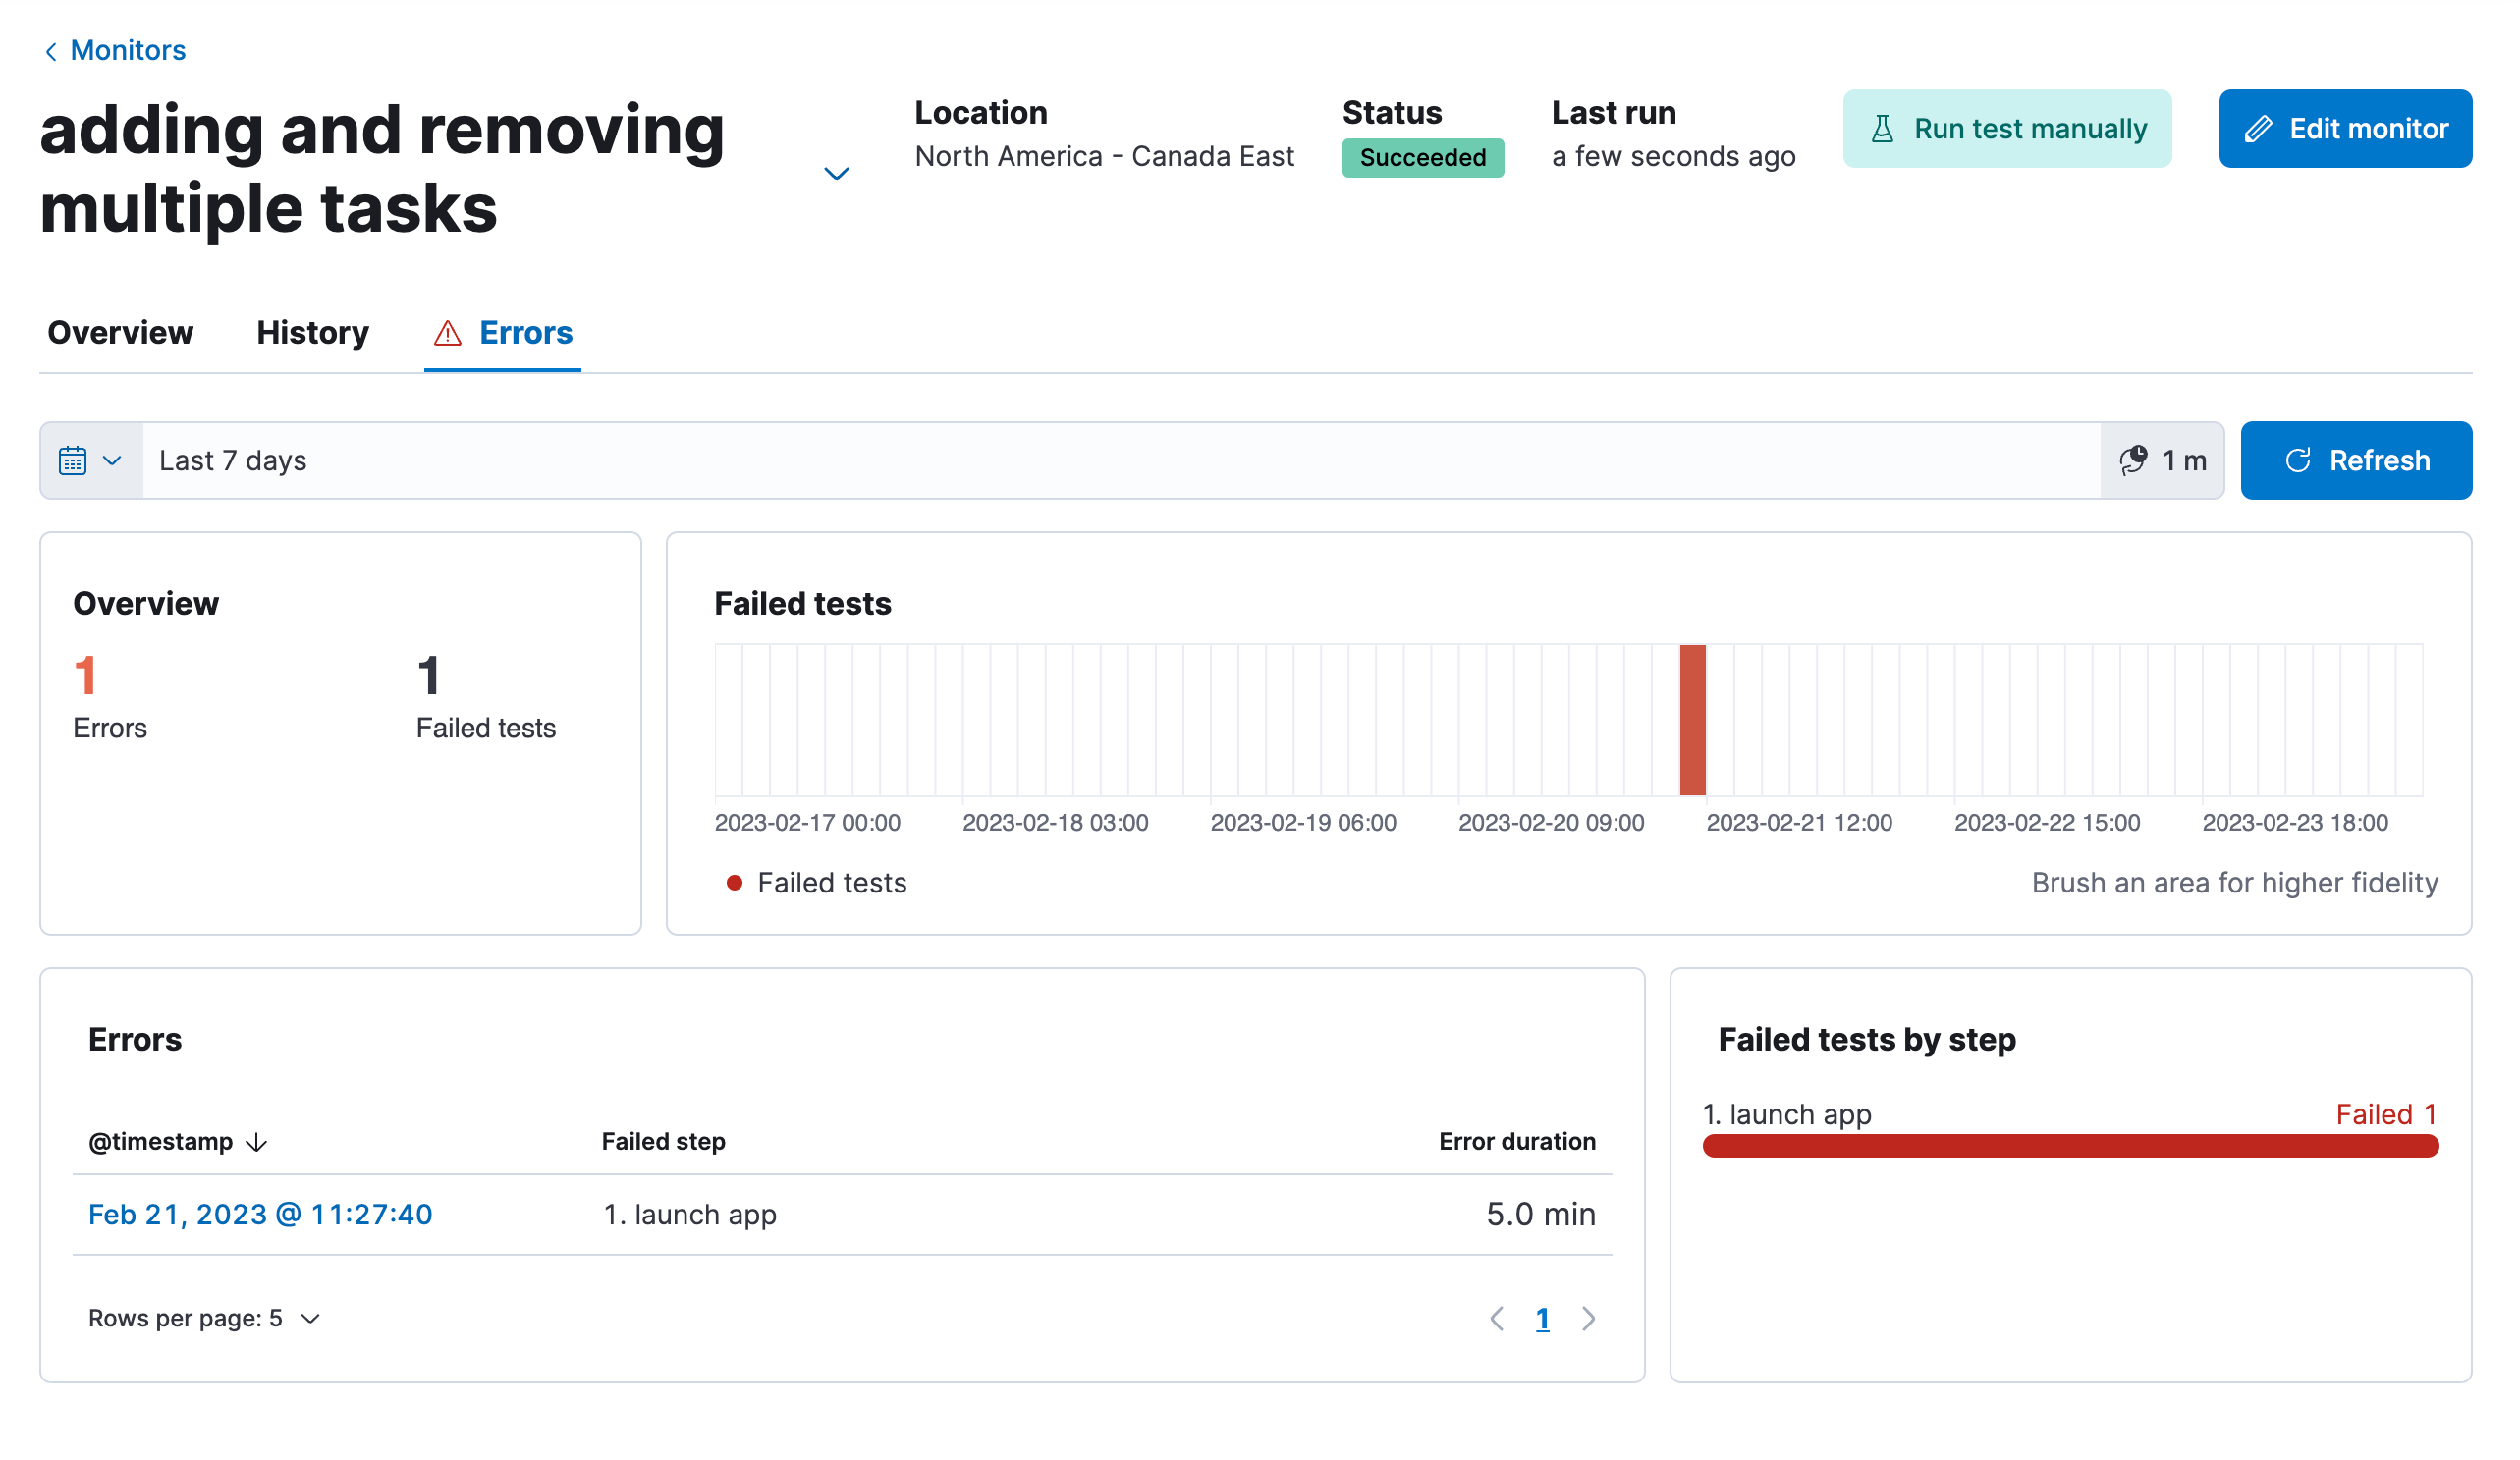Click the red launch app failed bar

(2070, 1146)
